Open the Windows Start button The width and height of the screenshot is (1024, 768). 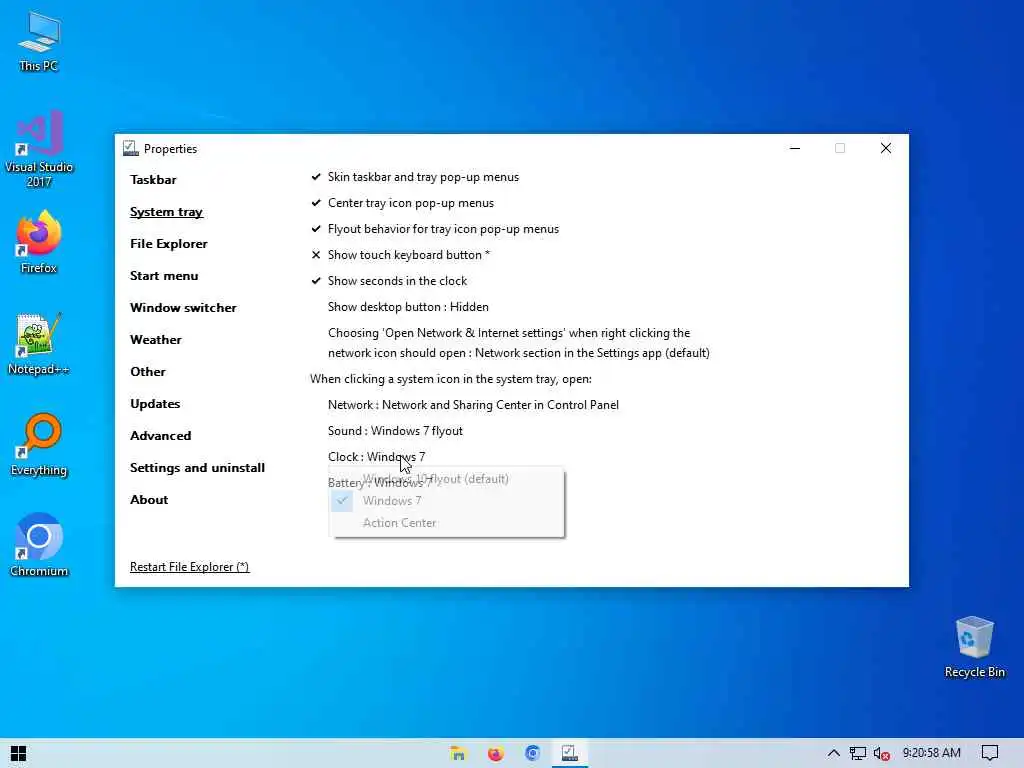click(18, 754)
